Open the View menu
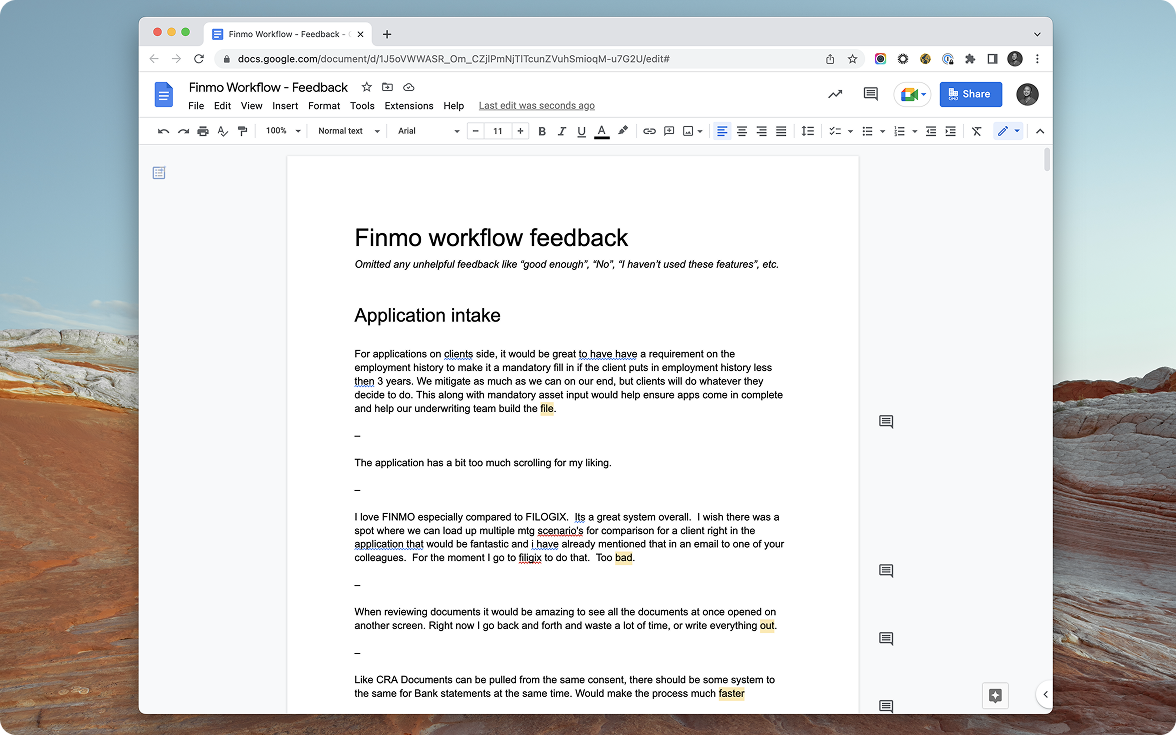The image size is (1176, 735). click(251, 106)
